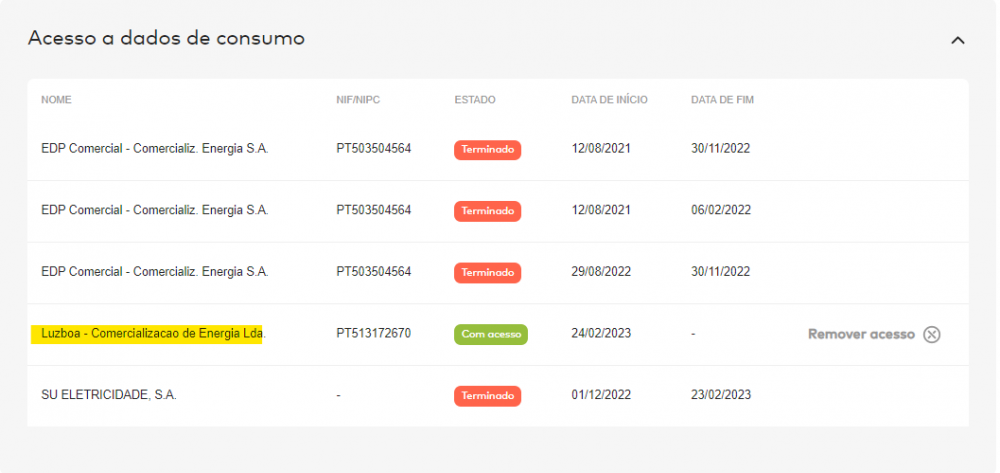Click the Remover acesso link
The height and width of the screenshot is (473, 1000).
pos(861,335)
